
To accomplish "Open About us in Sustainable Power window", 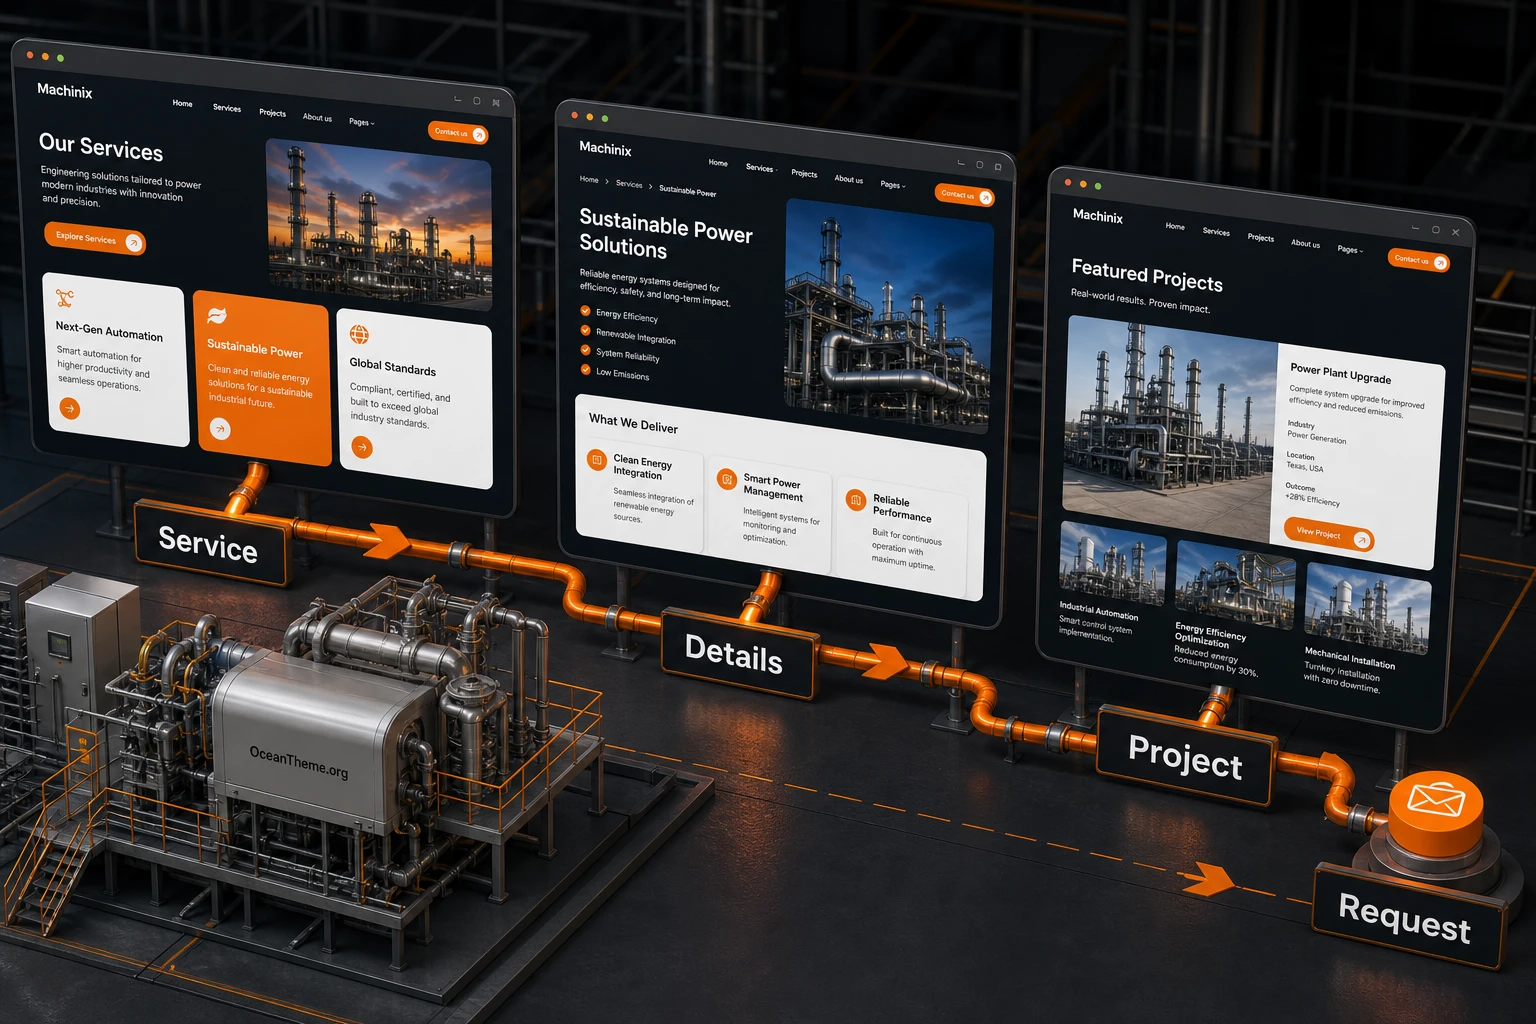I will point(849,179).
